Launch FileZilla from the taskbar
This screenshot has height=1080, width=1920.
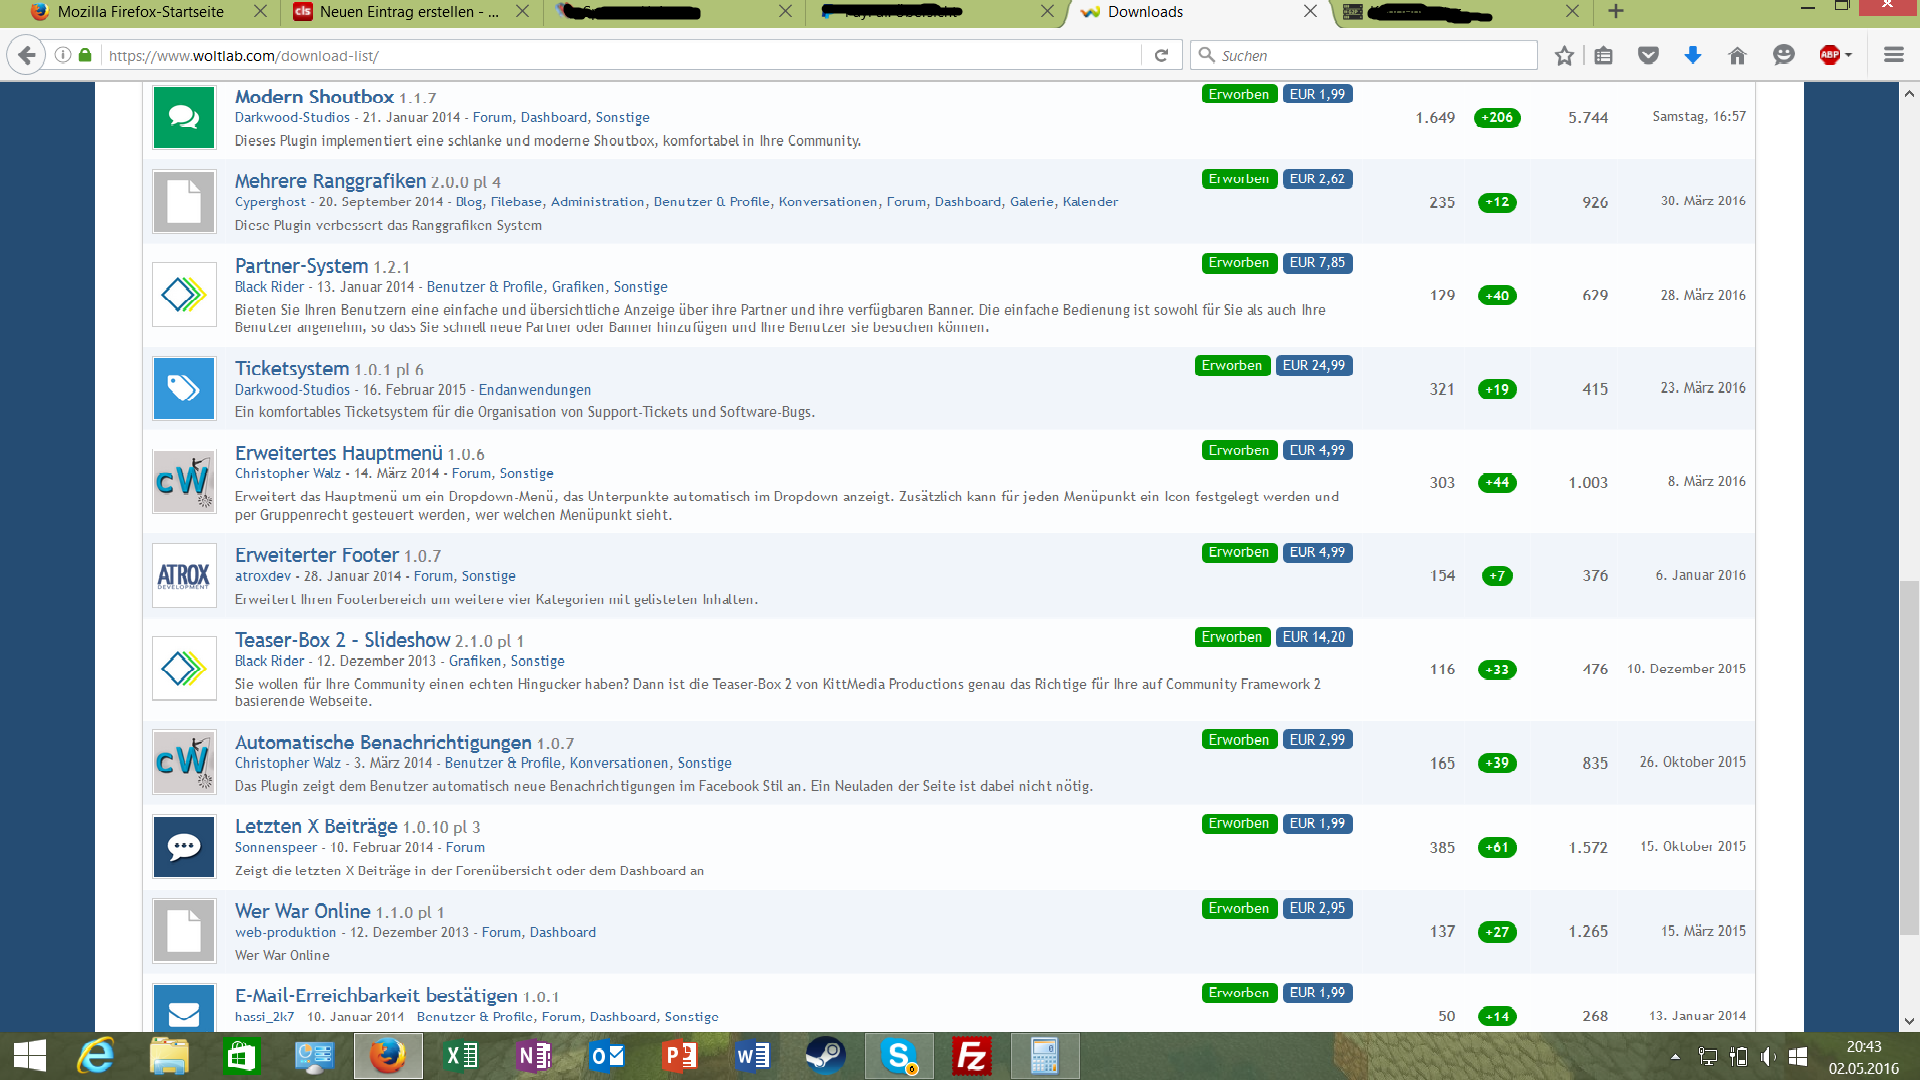pos(971,1056)
